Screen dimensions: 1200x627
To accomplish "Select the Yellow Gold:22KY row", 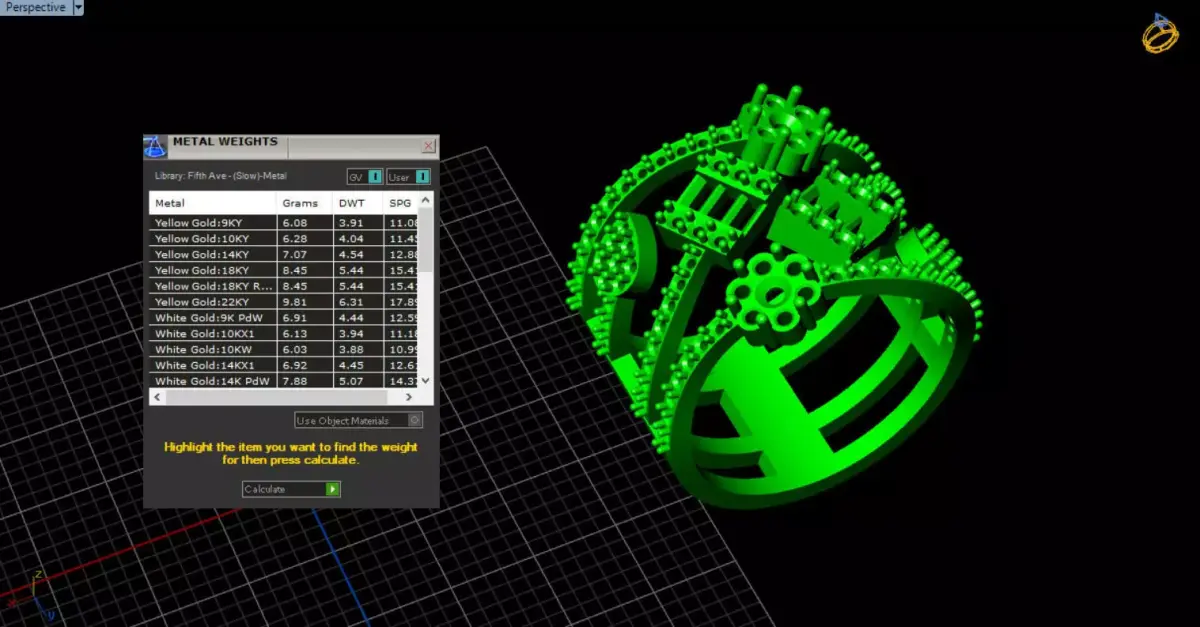I will 283,302.
